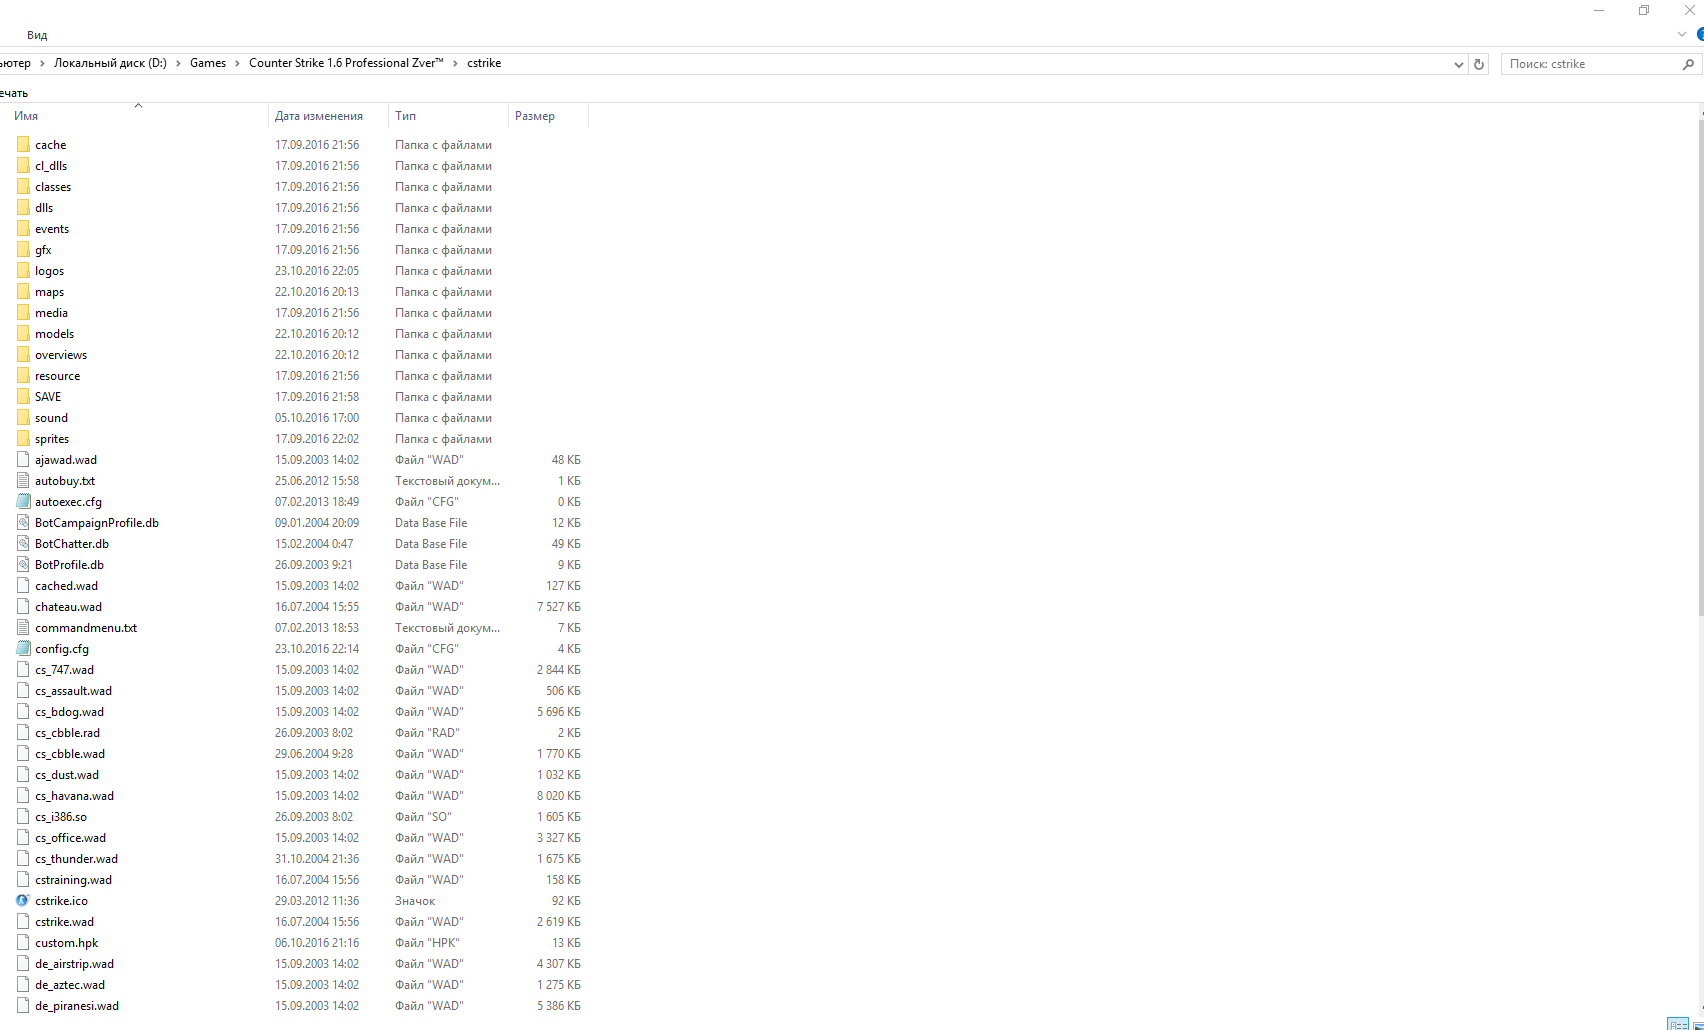
Task: Click the de_piranesi.wad file name
Action: click(77, 1006)
